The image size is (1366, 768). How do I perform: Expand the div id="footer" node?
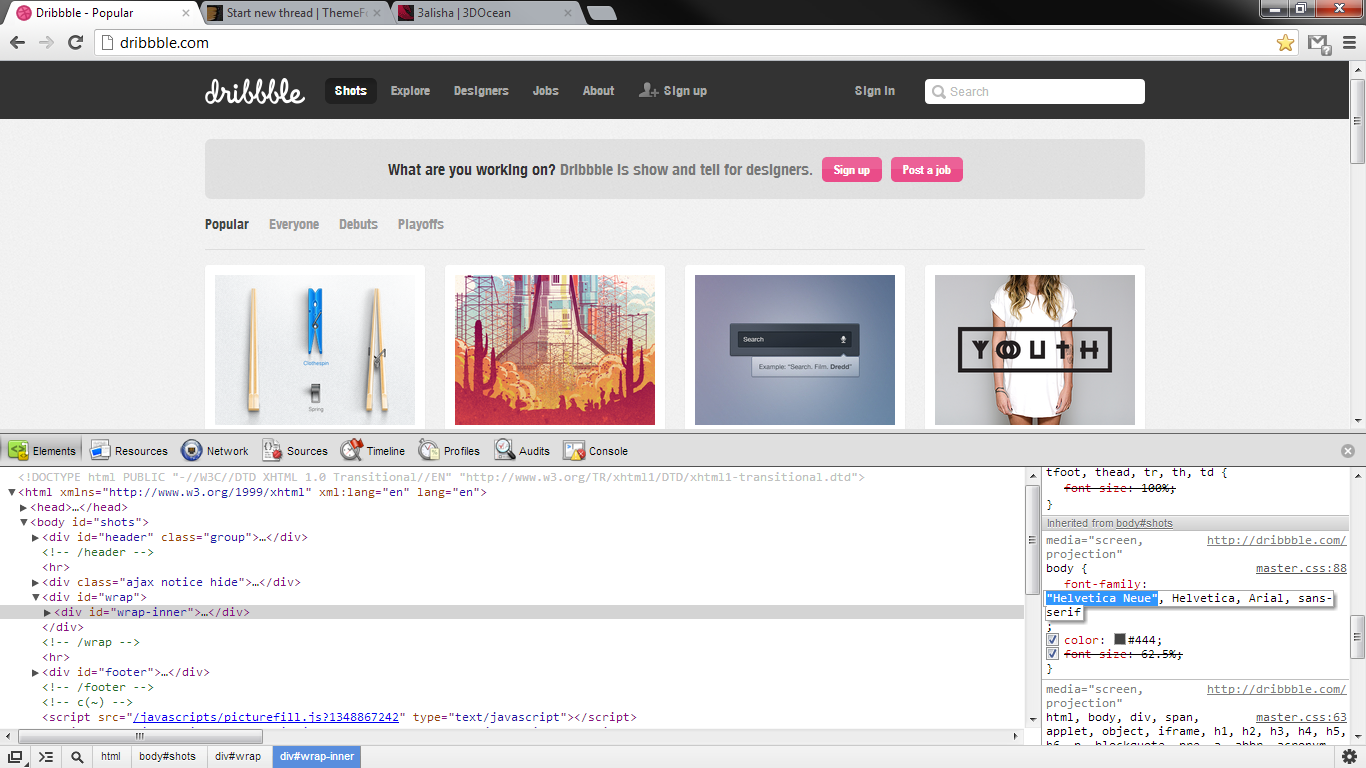pos(36,673)
